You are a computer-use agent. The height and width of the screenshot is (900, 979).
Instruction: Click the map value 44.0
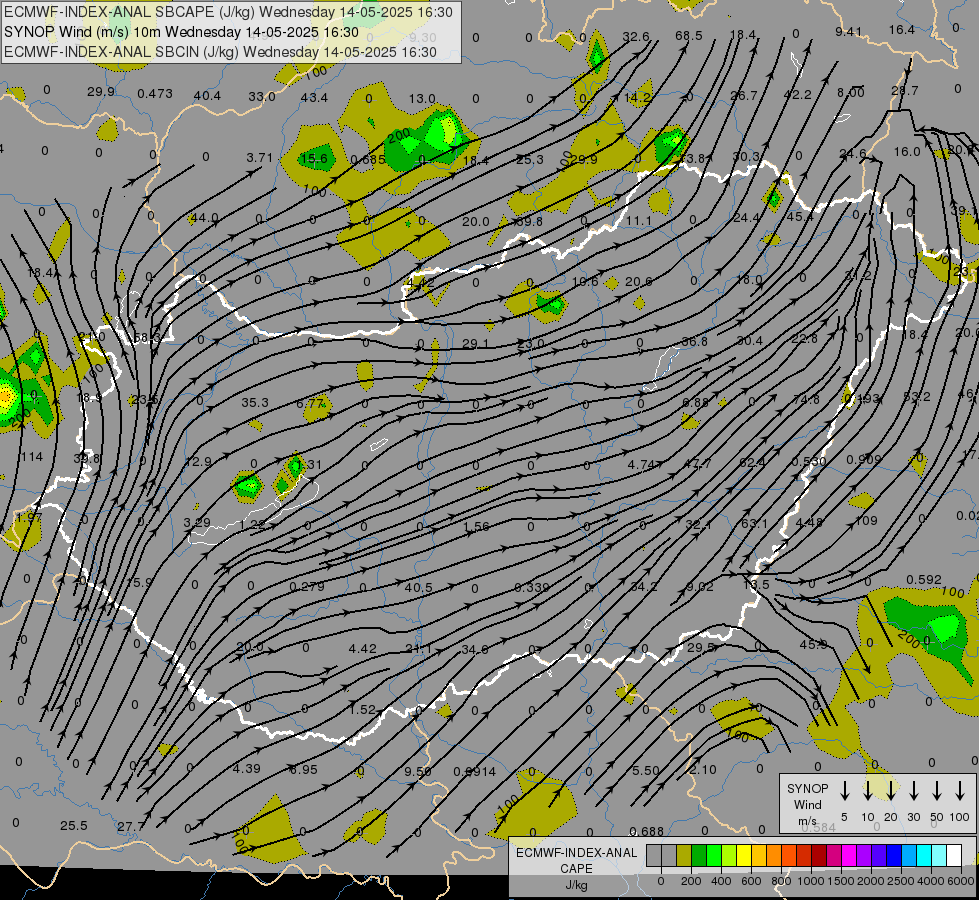(x=205, y=218)
